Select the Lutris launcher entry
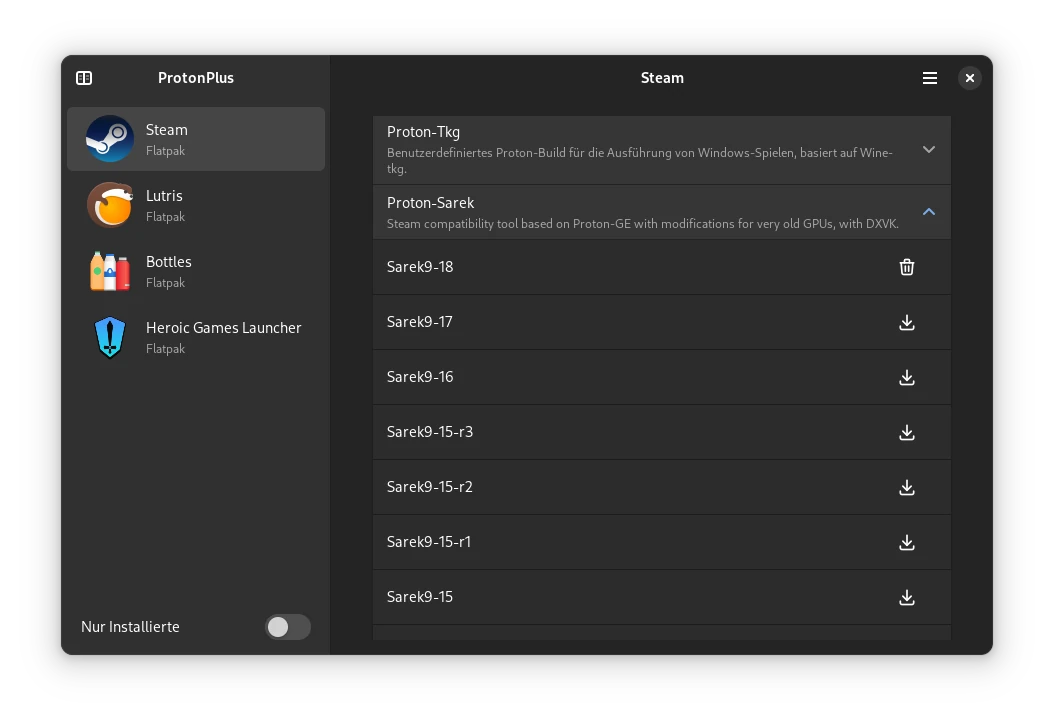Image resolution: width=1054 pixels, height=722 pixels. (x=196, y=205)
